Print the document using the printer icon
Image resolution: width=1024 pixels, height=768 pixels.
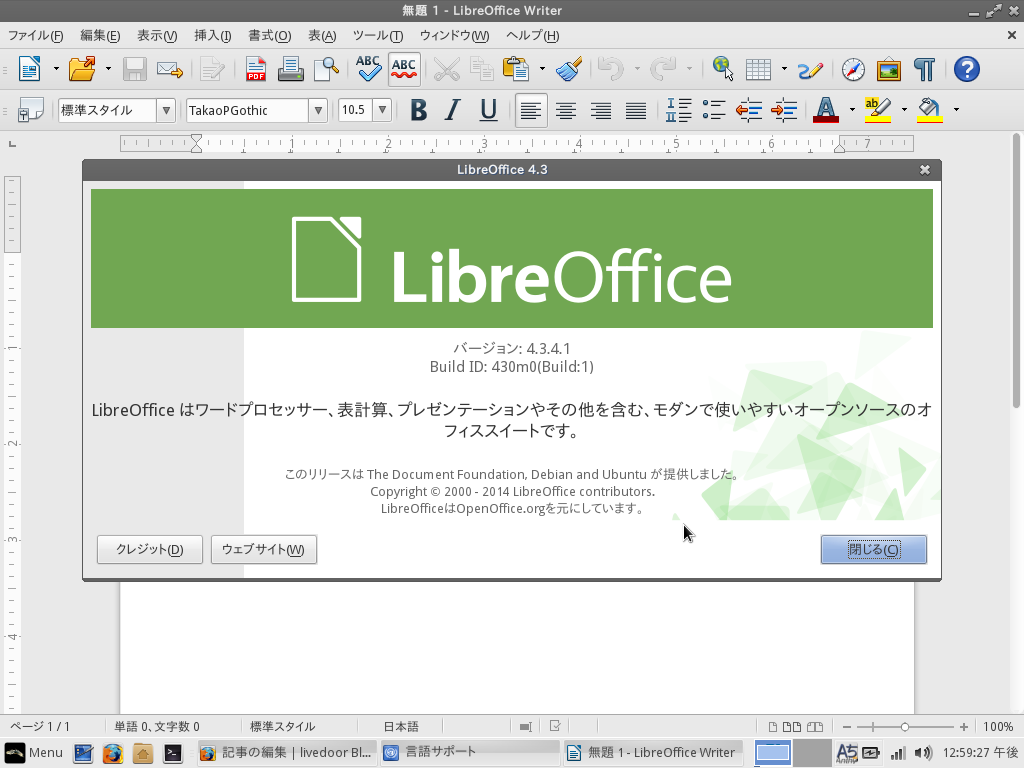[x=290, y=69]
